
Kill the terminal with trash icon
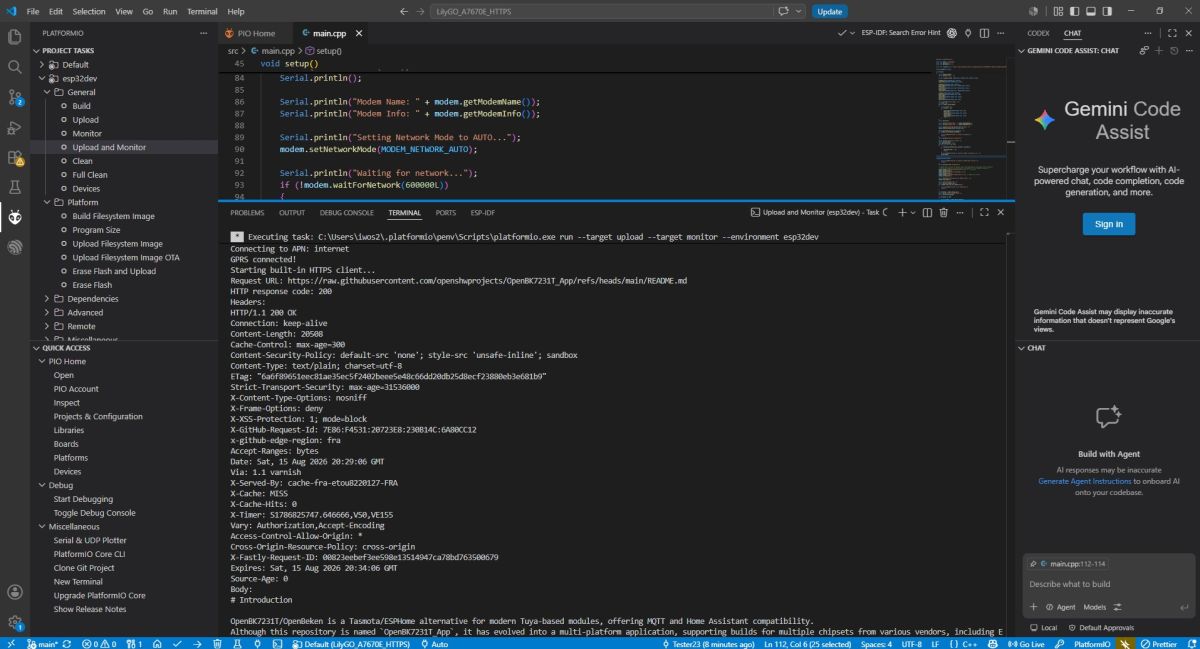point(945,212)
